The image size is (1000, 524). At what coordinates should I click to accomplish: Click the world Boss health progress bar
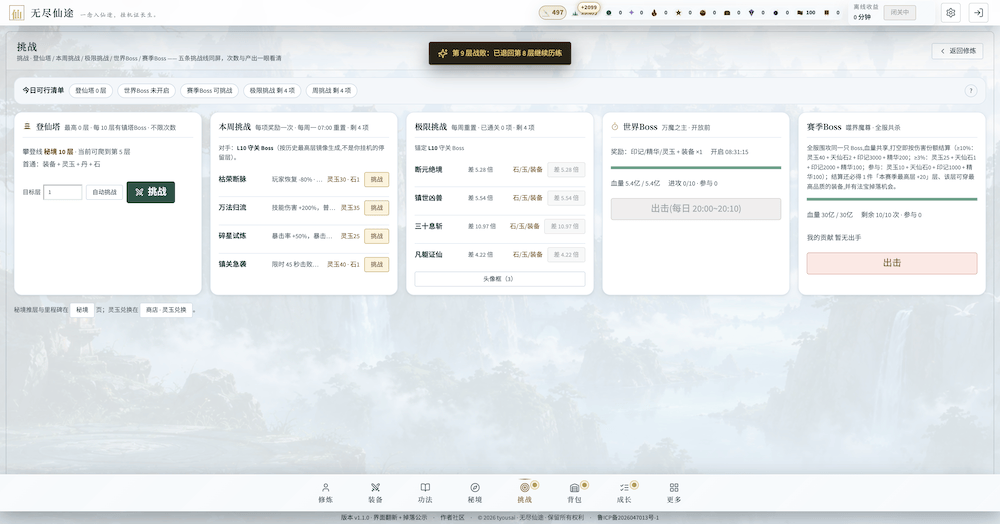pos(696,168)
